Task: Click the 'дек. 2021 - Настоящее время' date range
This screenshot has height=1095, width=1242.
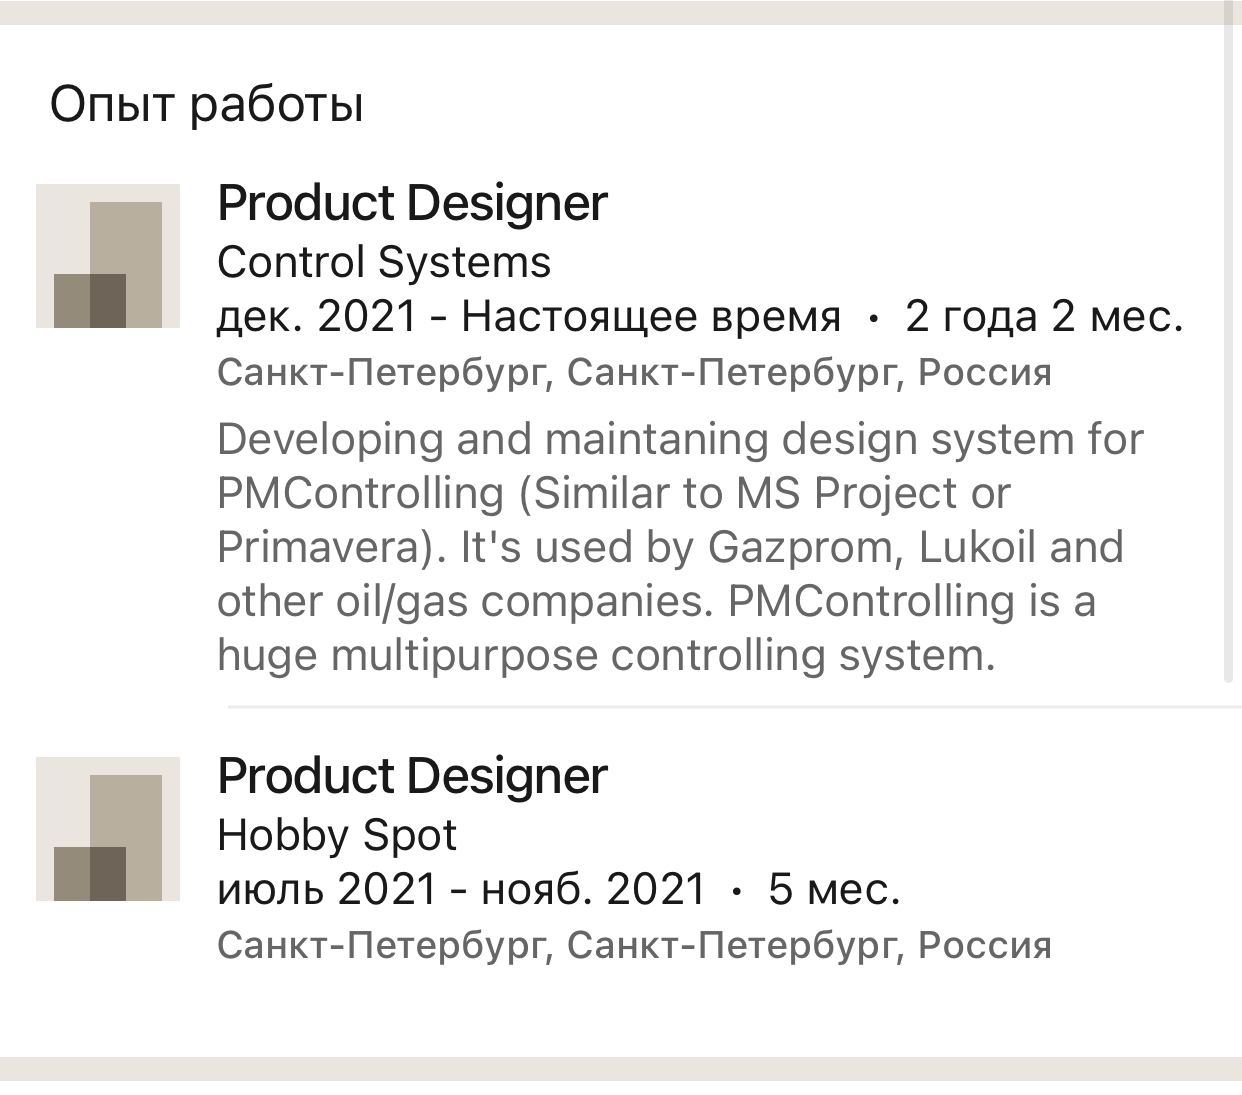Action: coord(528,317)
